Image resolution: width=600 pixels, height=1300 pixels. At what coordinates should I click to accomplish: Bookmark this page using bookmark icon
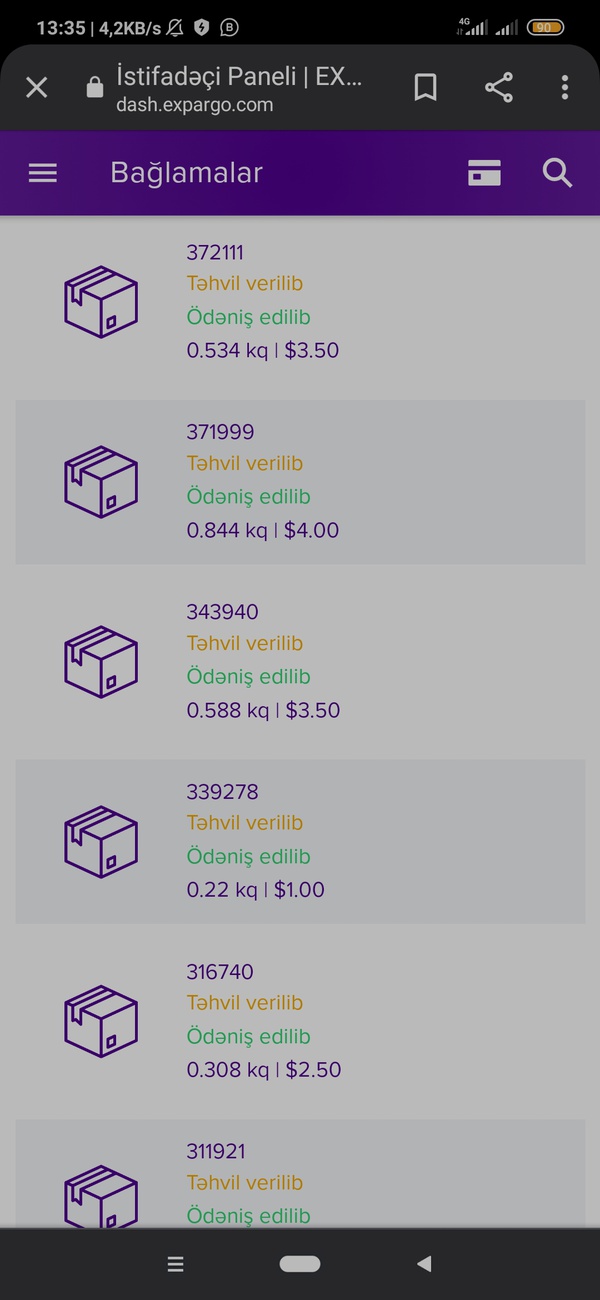(x=425, y=88)
